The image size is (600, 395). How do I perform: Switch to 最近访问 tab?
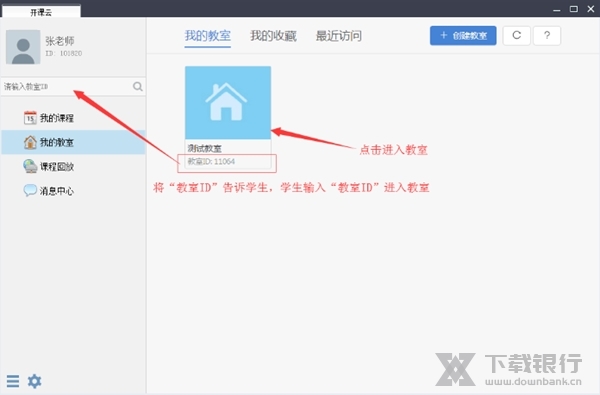click(x=339, y=36)
